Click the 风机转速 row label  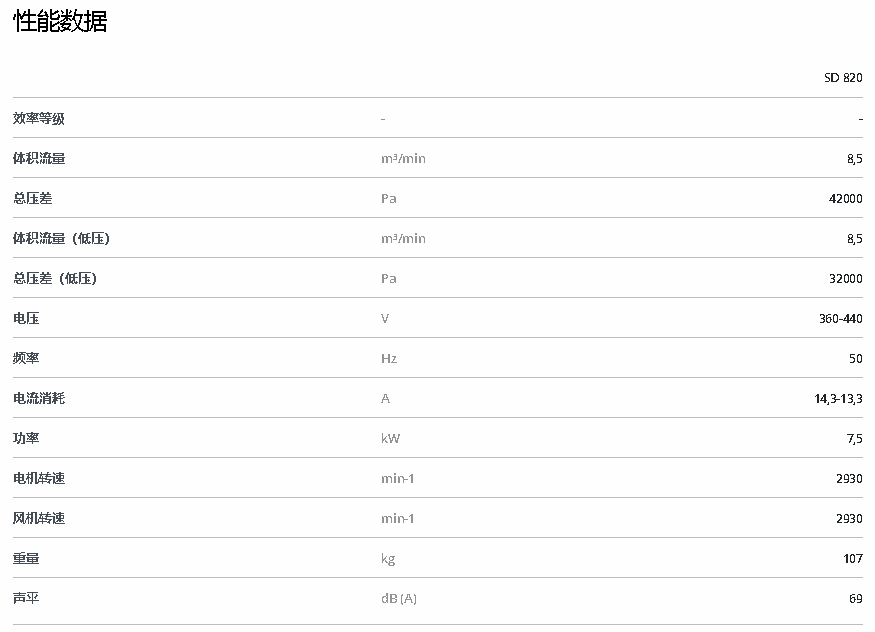tap(39, 519)
